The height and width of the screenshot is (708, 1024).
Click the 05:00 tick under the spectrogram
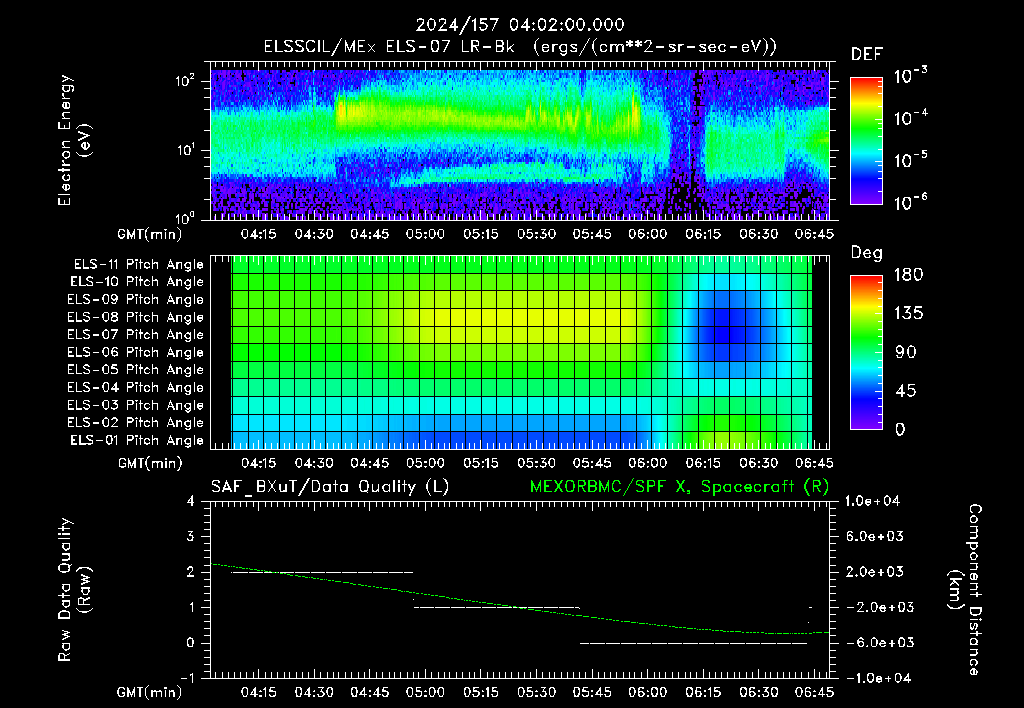425,234
